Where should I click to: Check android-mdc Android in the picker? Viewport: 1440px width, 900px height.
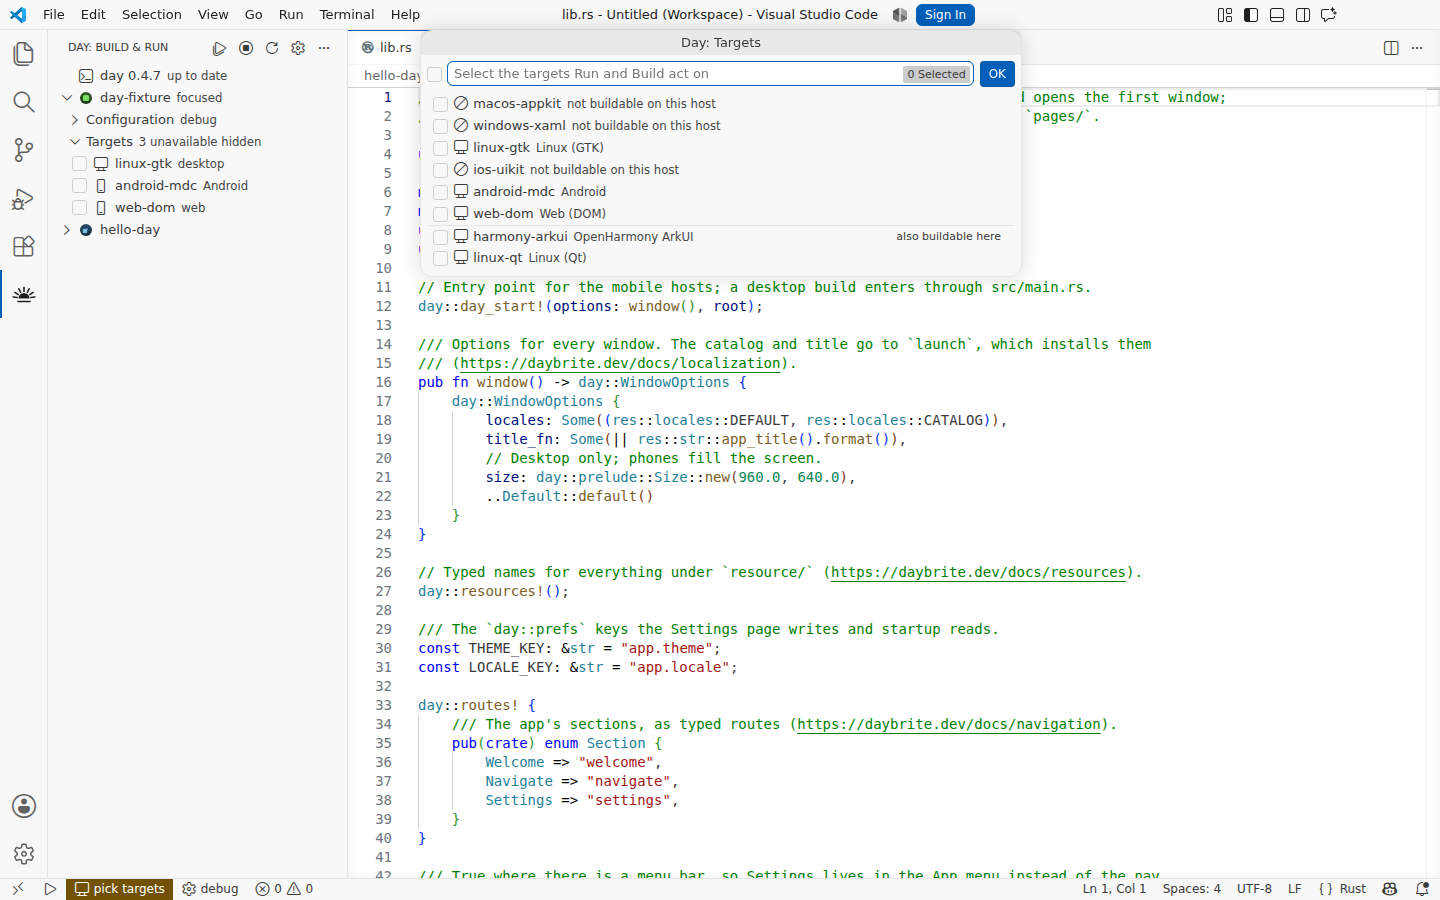click(440, 192)
